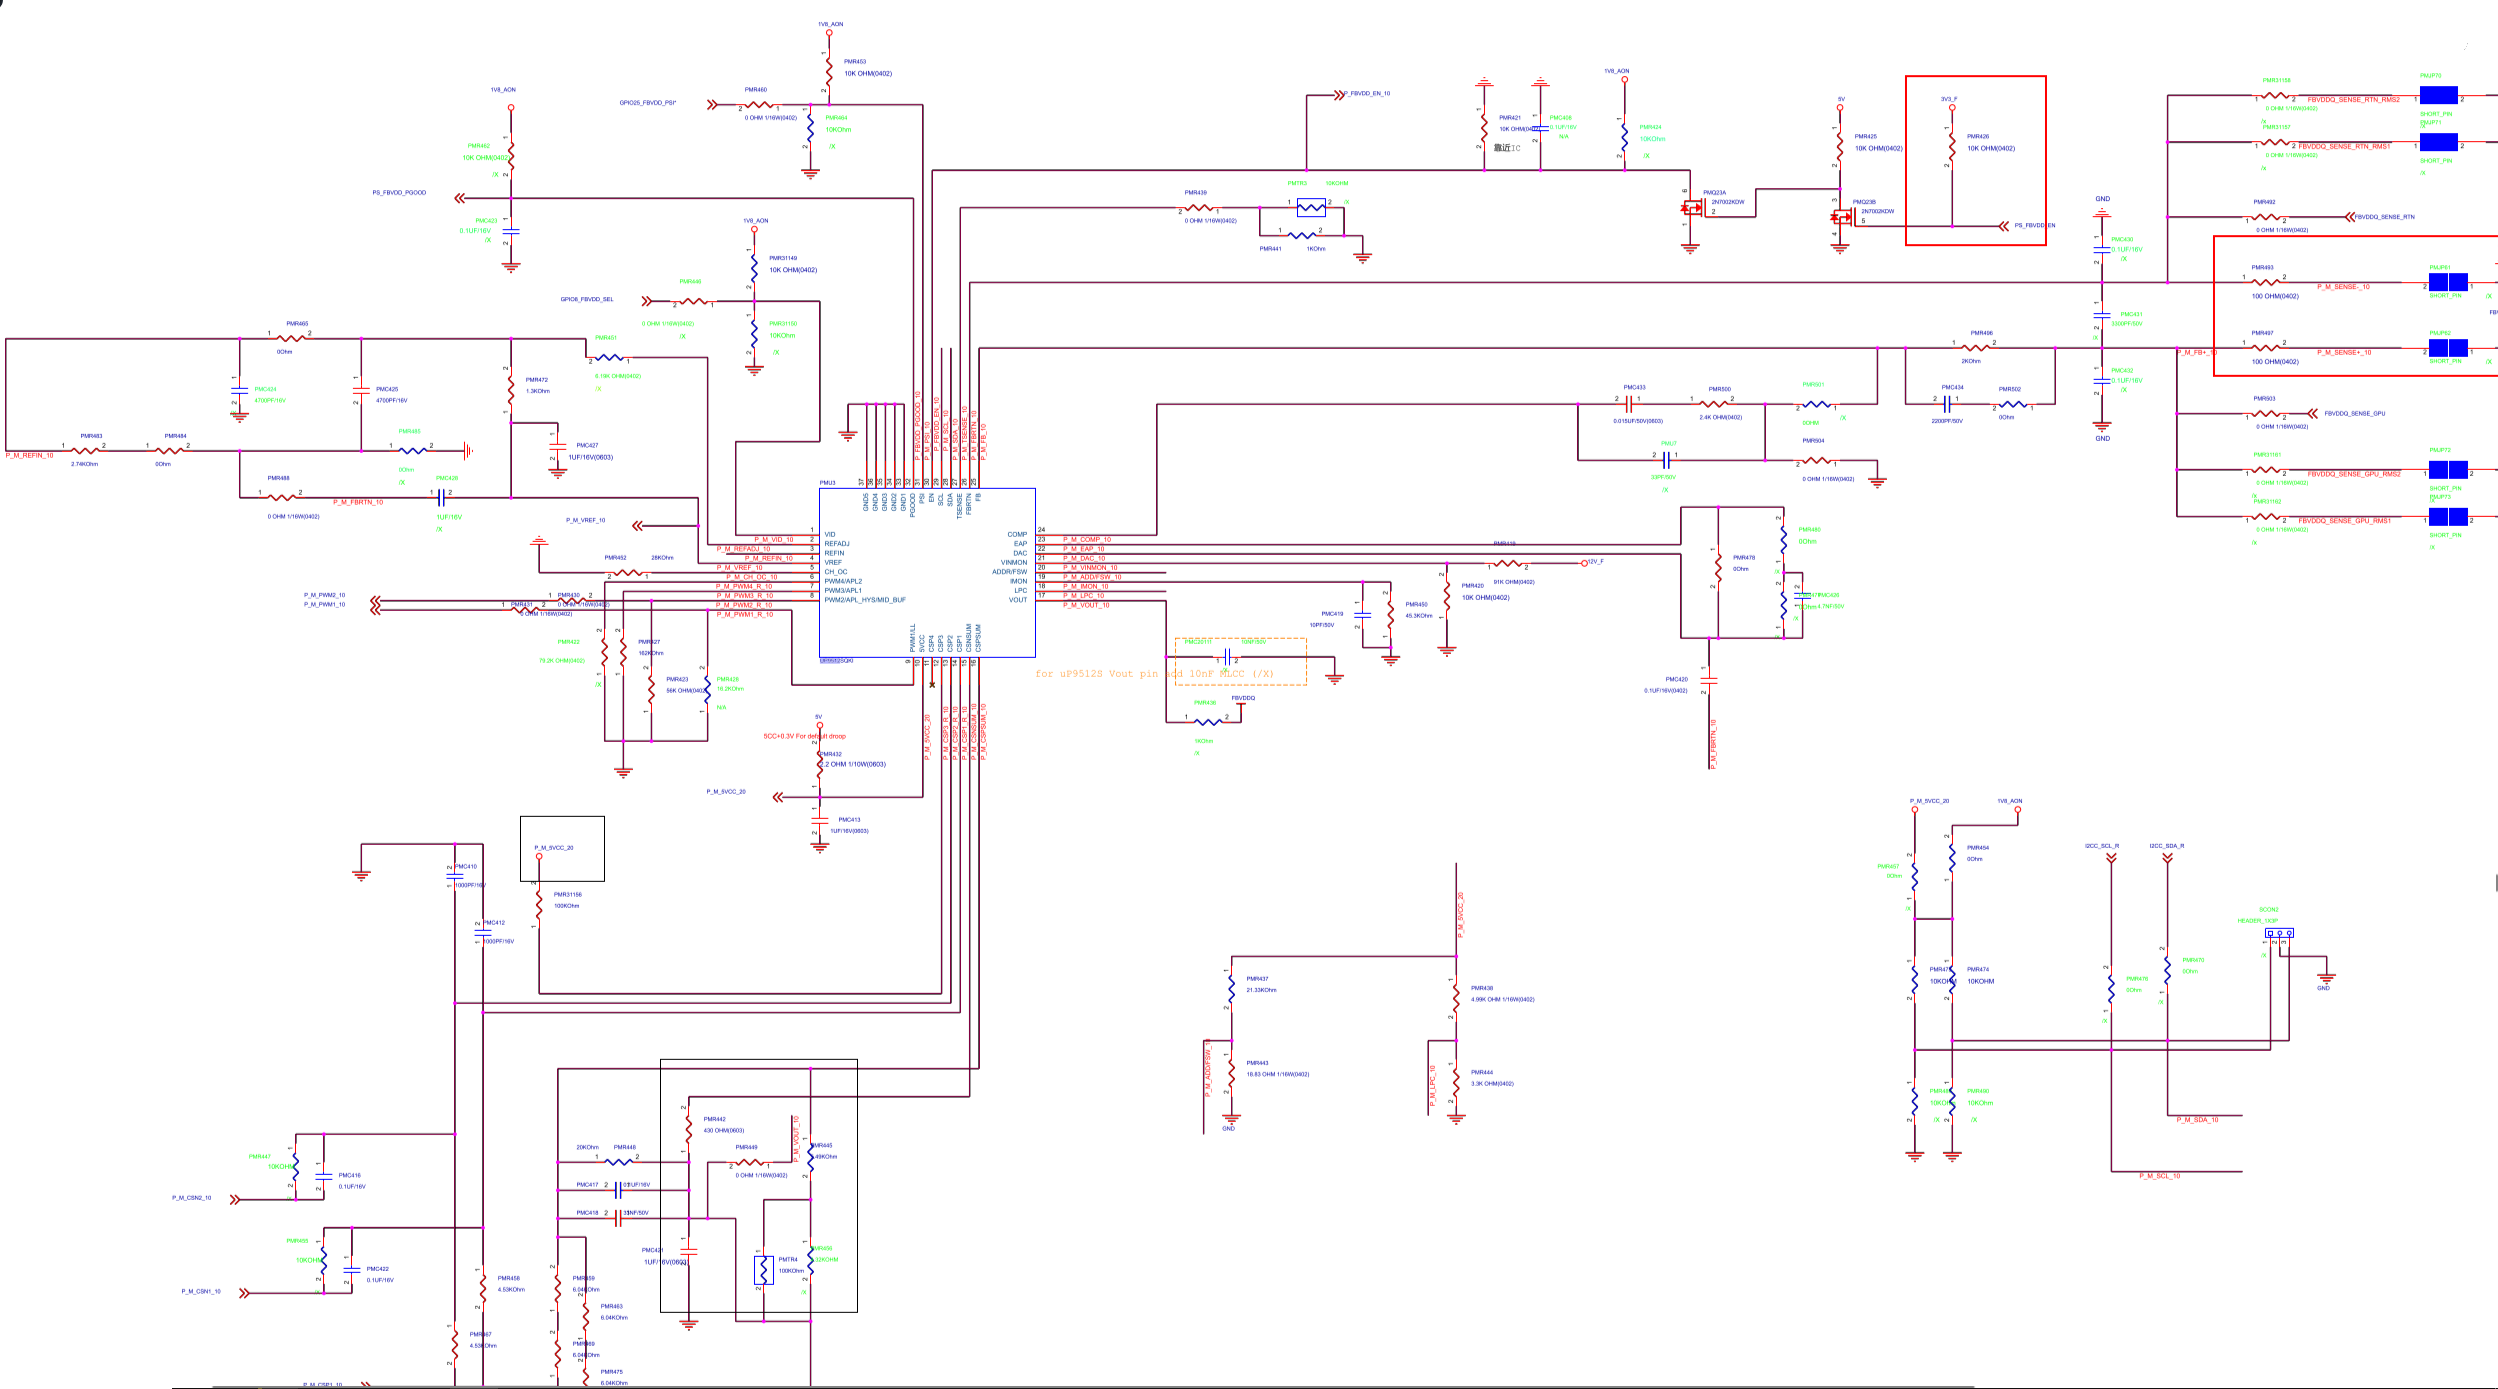This screenshot has width=2498, height=1389.
Task: Click capacitor PMC419 10PF/50V symbol
Action: [1362, 615]
